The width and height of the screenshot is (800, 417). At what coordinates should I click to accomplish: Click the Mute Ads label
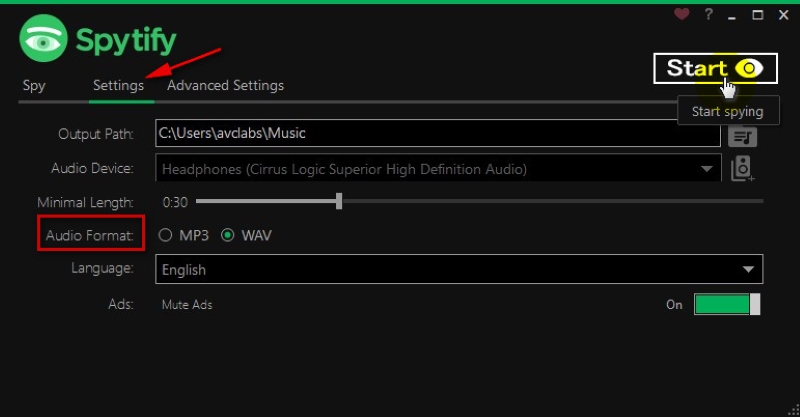click(x=187, y=305)
